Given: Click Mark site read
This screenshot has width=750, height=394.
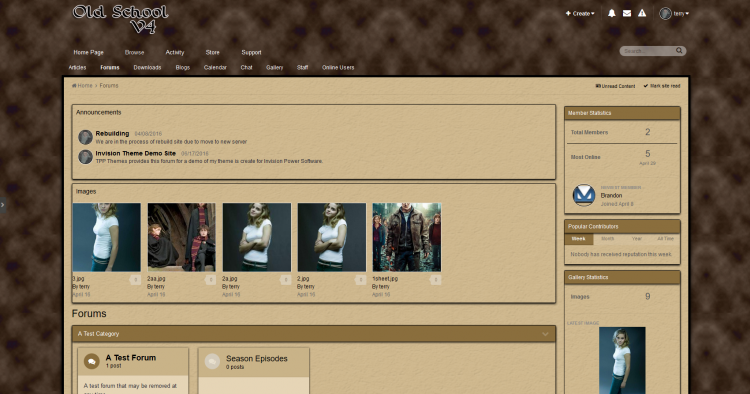Looking at the screenshot, I should tap(662, 86).
